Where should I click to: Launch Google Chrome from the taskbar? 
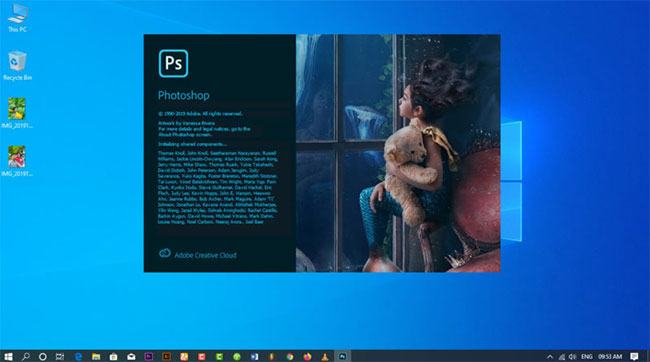(x=290, y=356)
